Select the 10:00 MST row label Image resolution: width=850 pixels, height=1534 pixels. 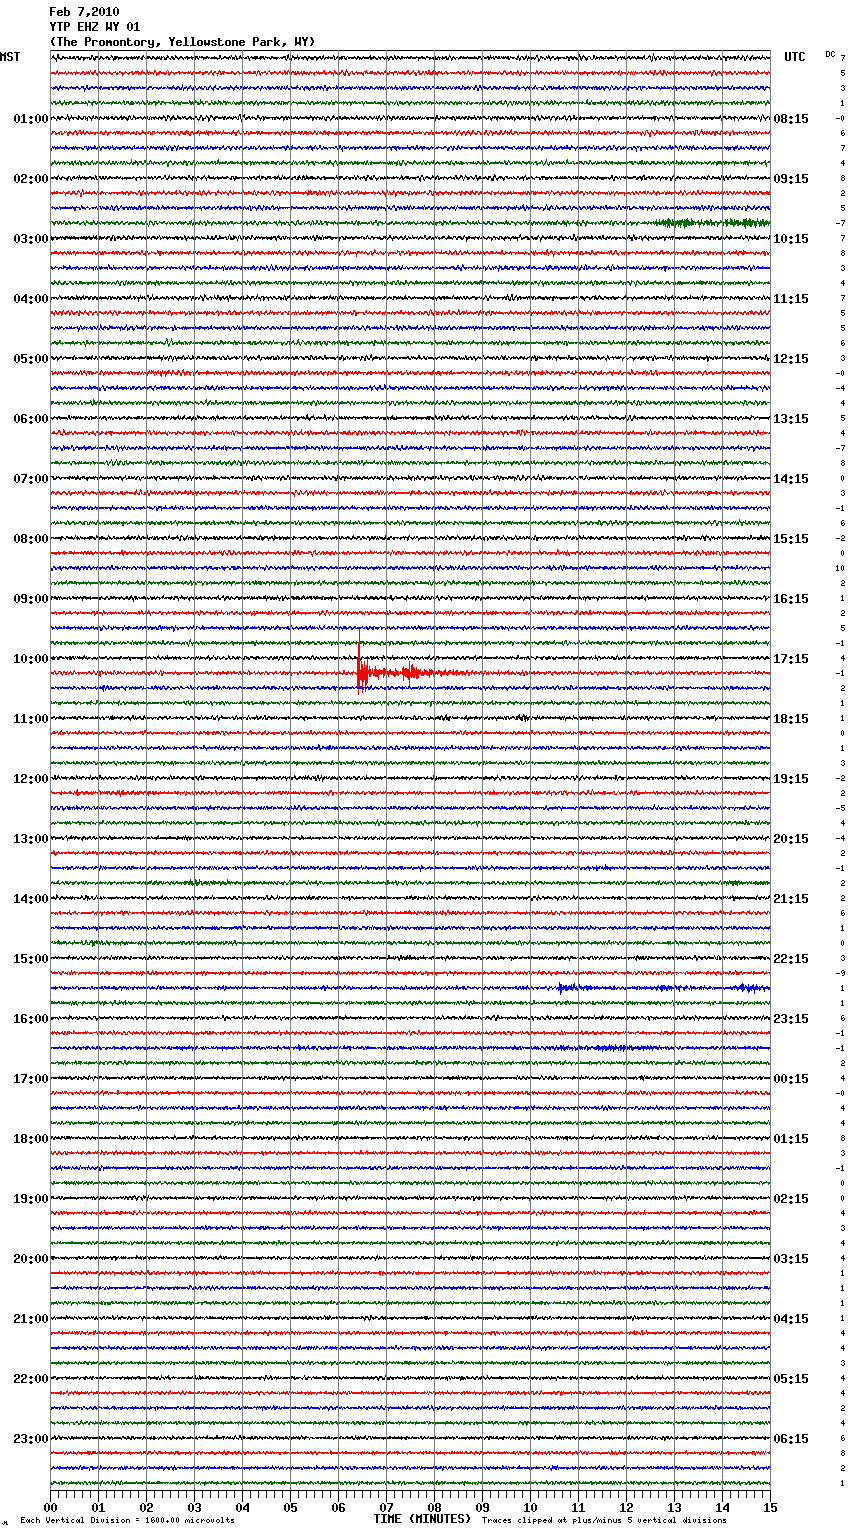pyautogui.click(x=31, y=659)
